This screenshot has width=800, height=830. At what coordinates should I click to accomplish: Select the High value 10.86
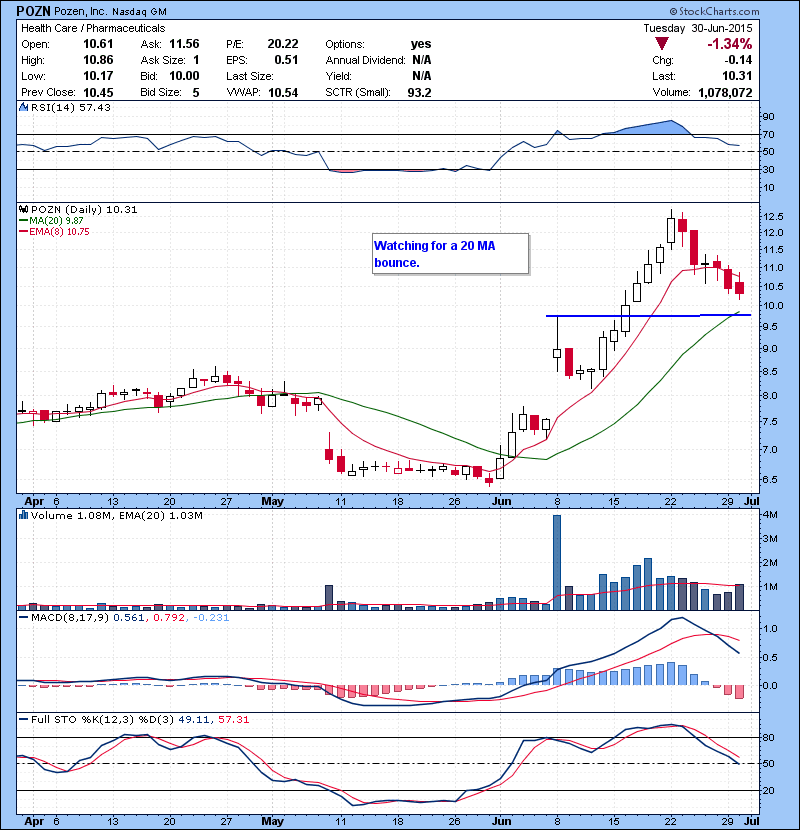tap(98, 60)
